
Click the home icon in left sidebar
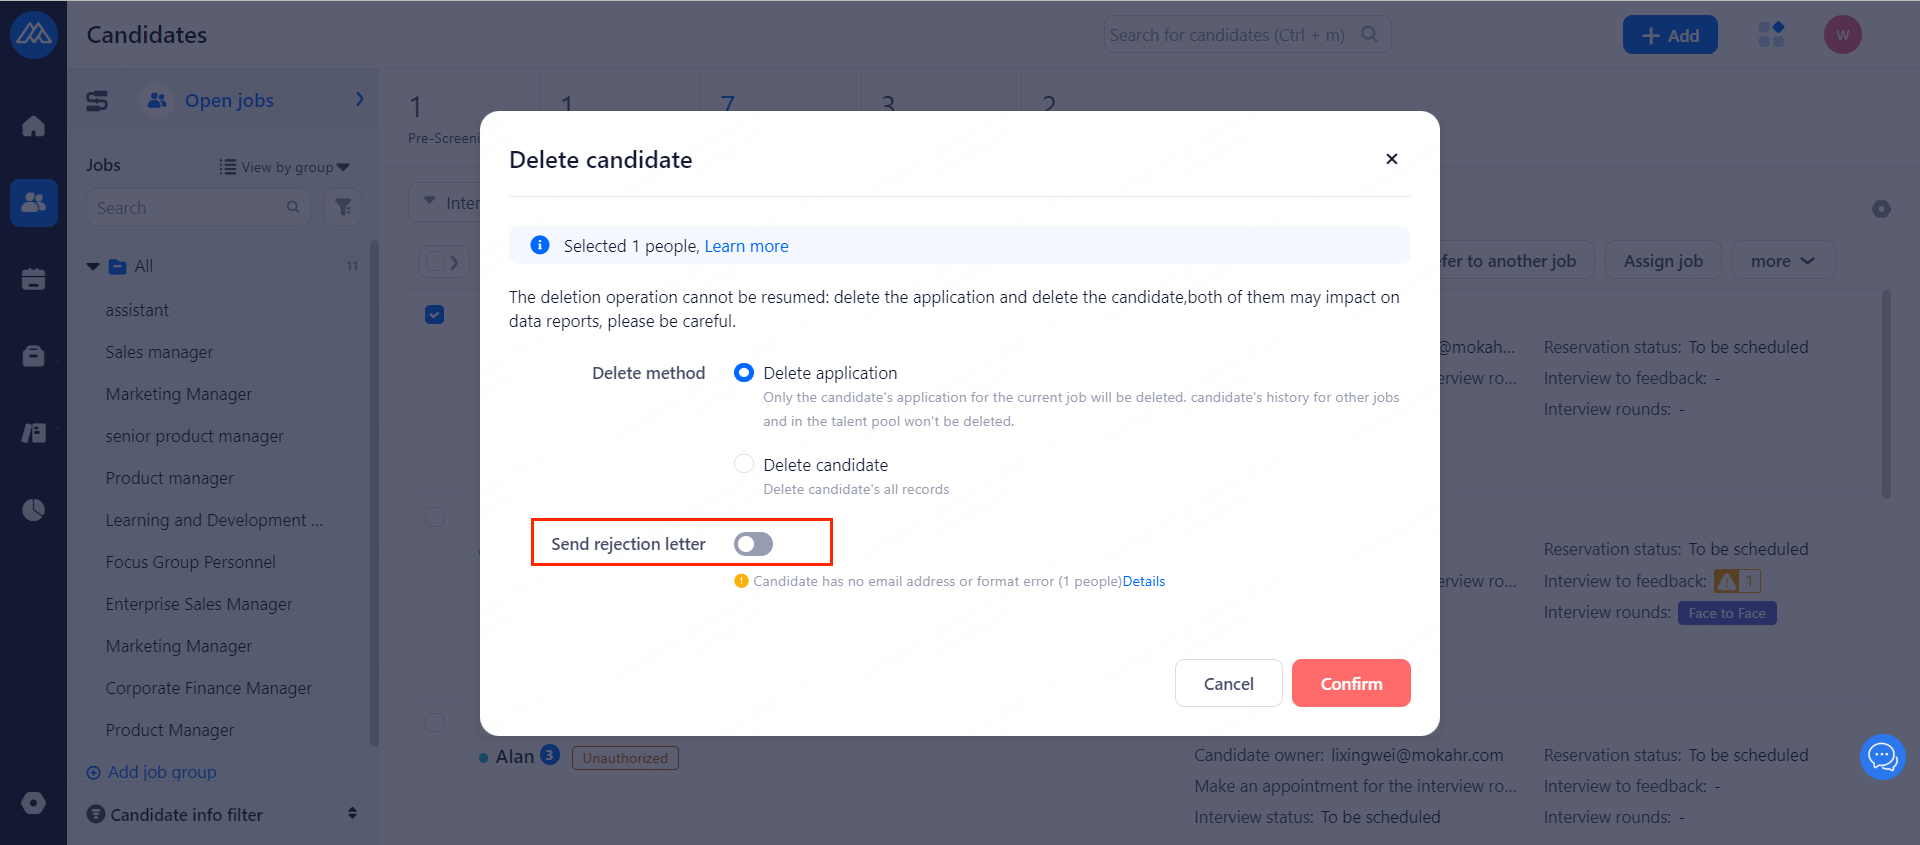(x=33, y=126)
